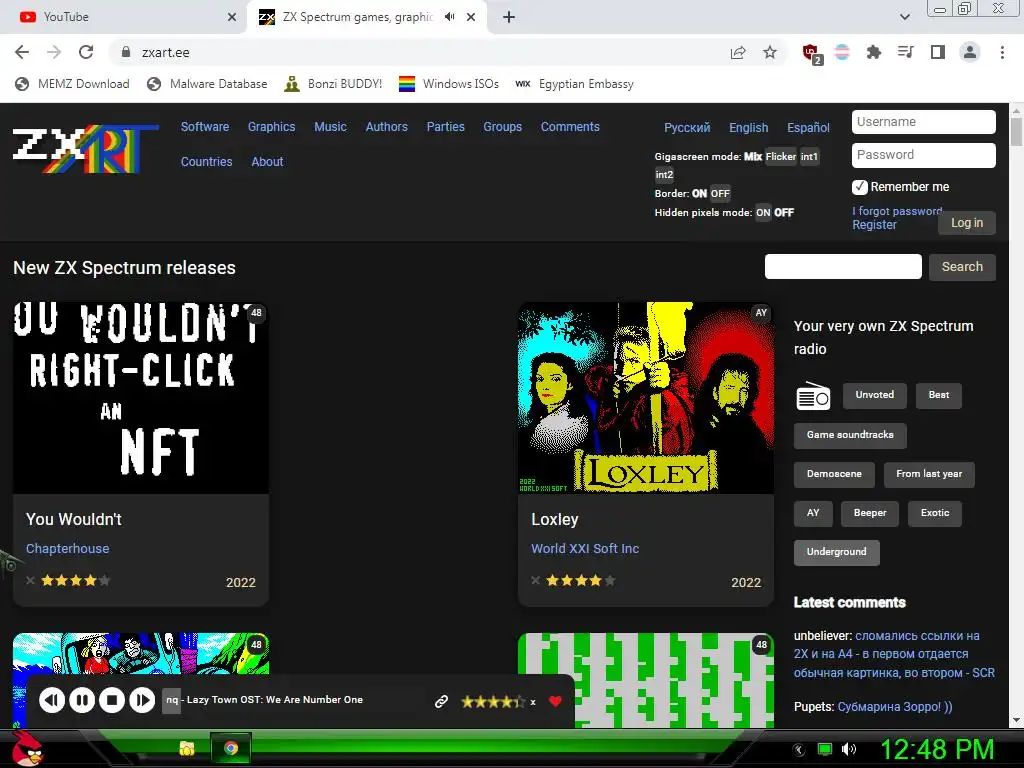
Task: Set Gigascreen mode to int2
Action: point(664,174)
